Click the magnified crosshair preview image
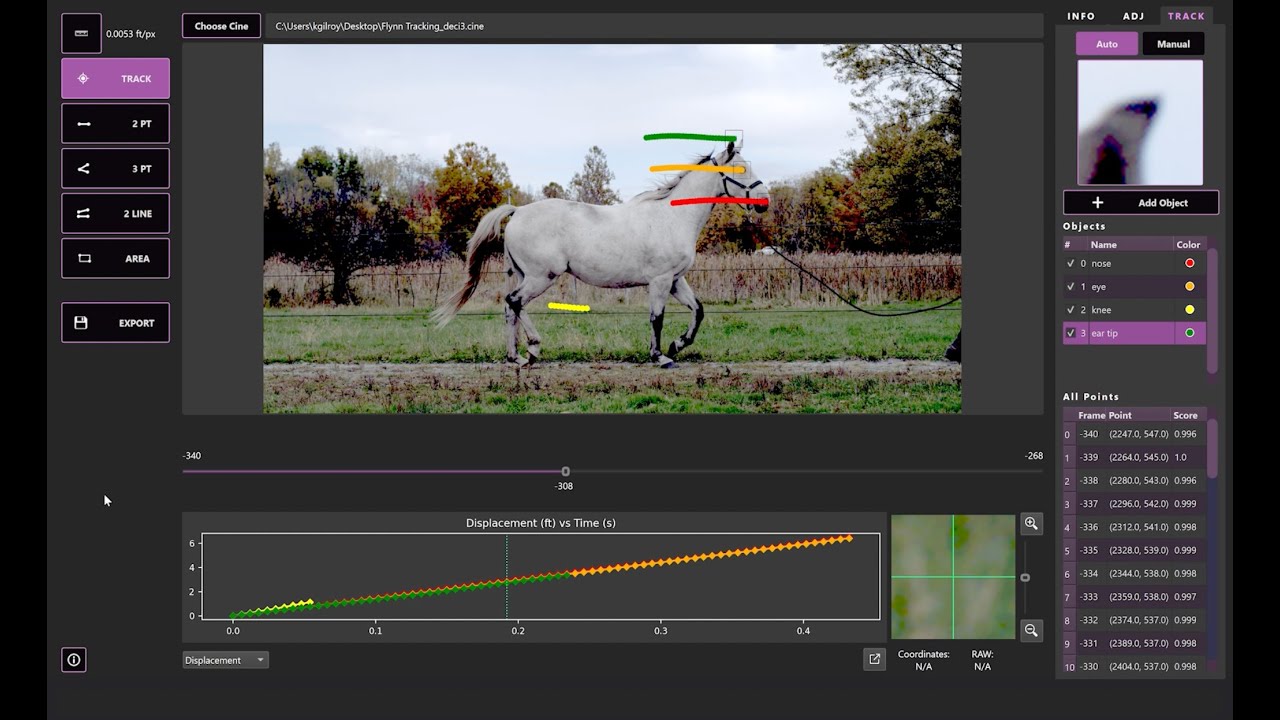Screen dimensions: 1280x720 [x=953, y=577]
